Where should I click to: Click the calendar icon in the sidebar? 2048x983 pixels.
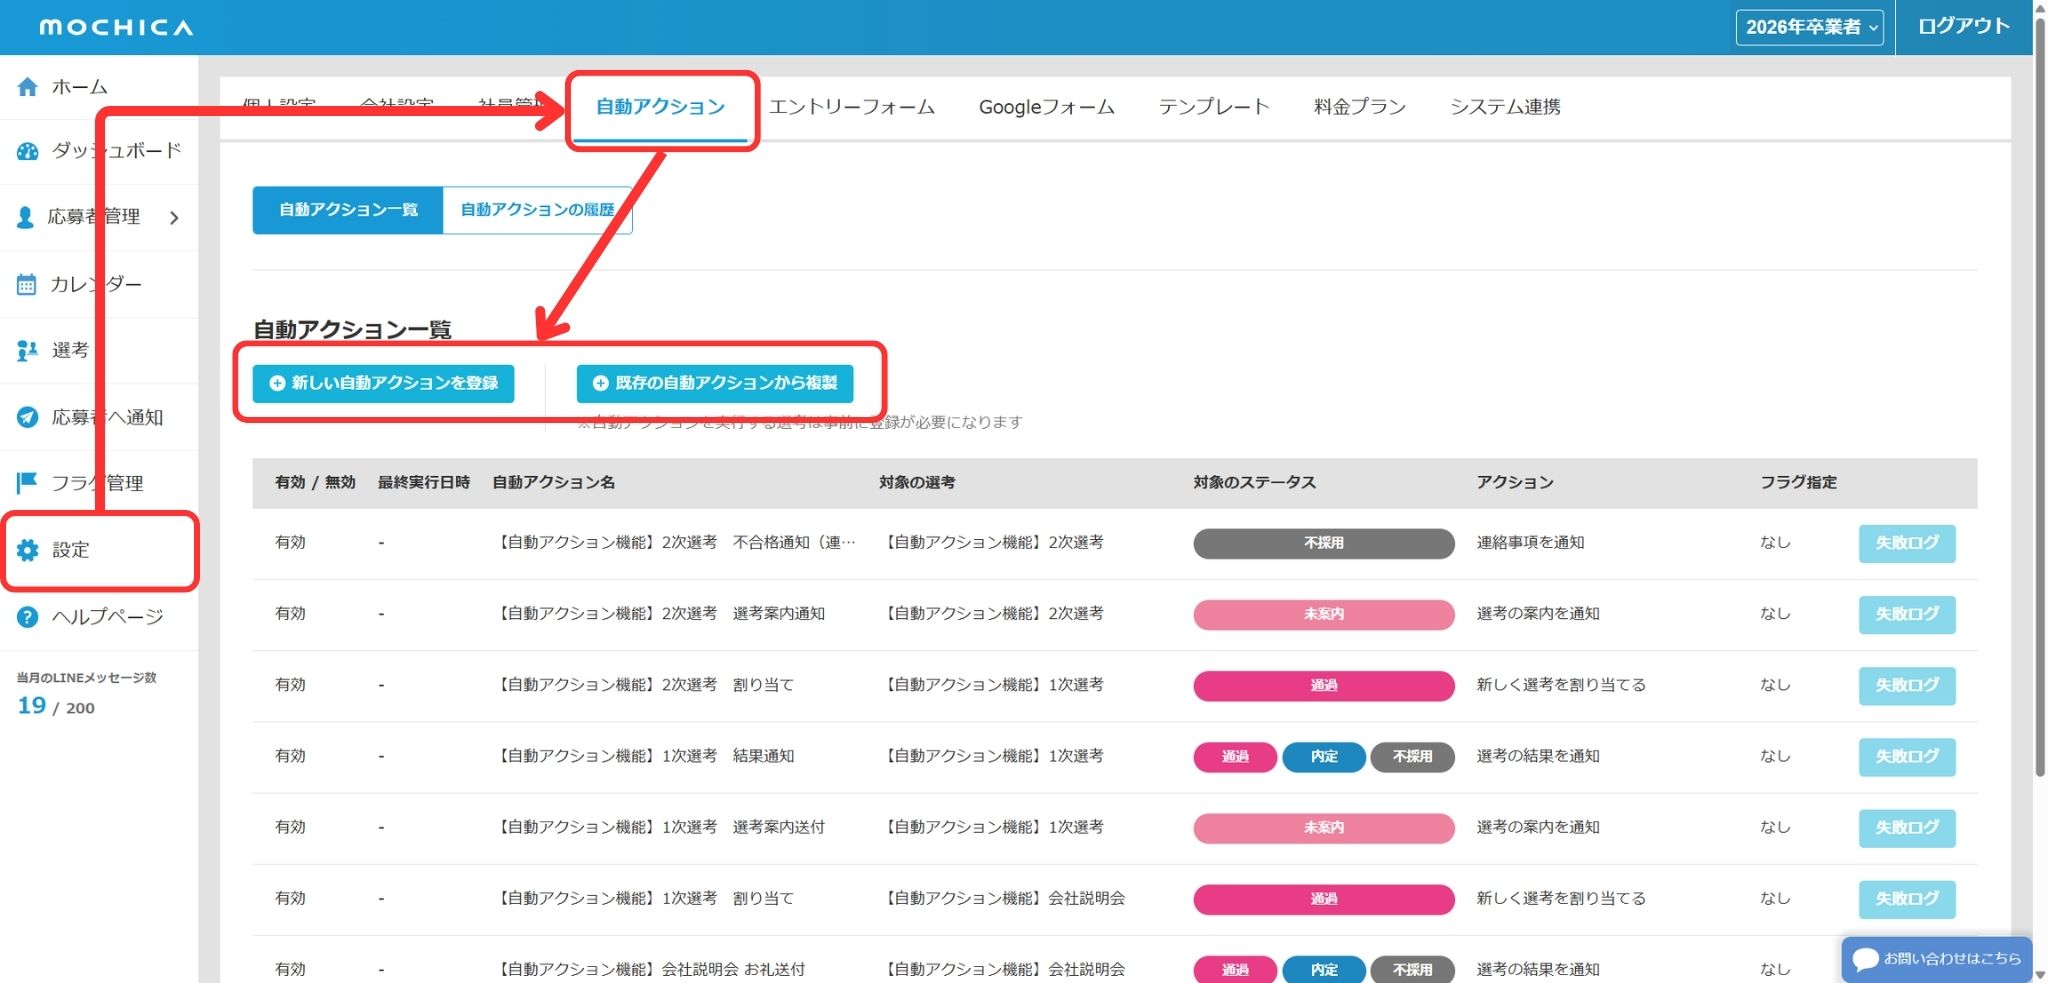27,285
